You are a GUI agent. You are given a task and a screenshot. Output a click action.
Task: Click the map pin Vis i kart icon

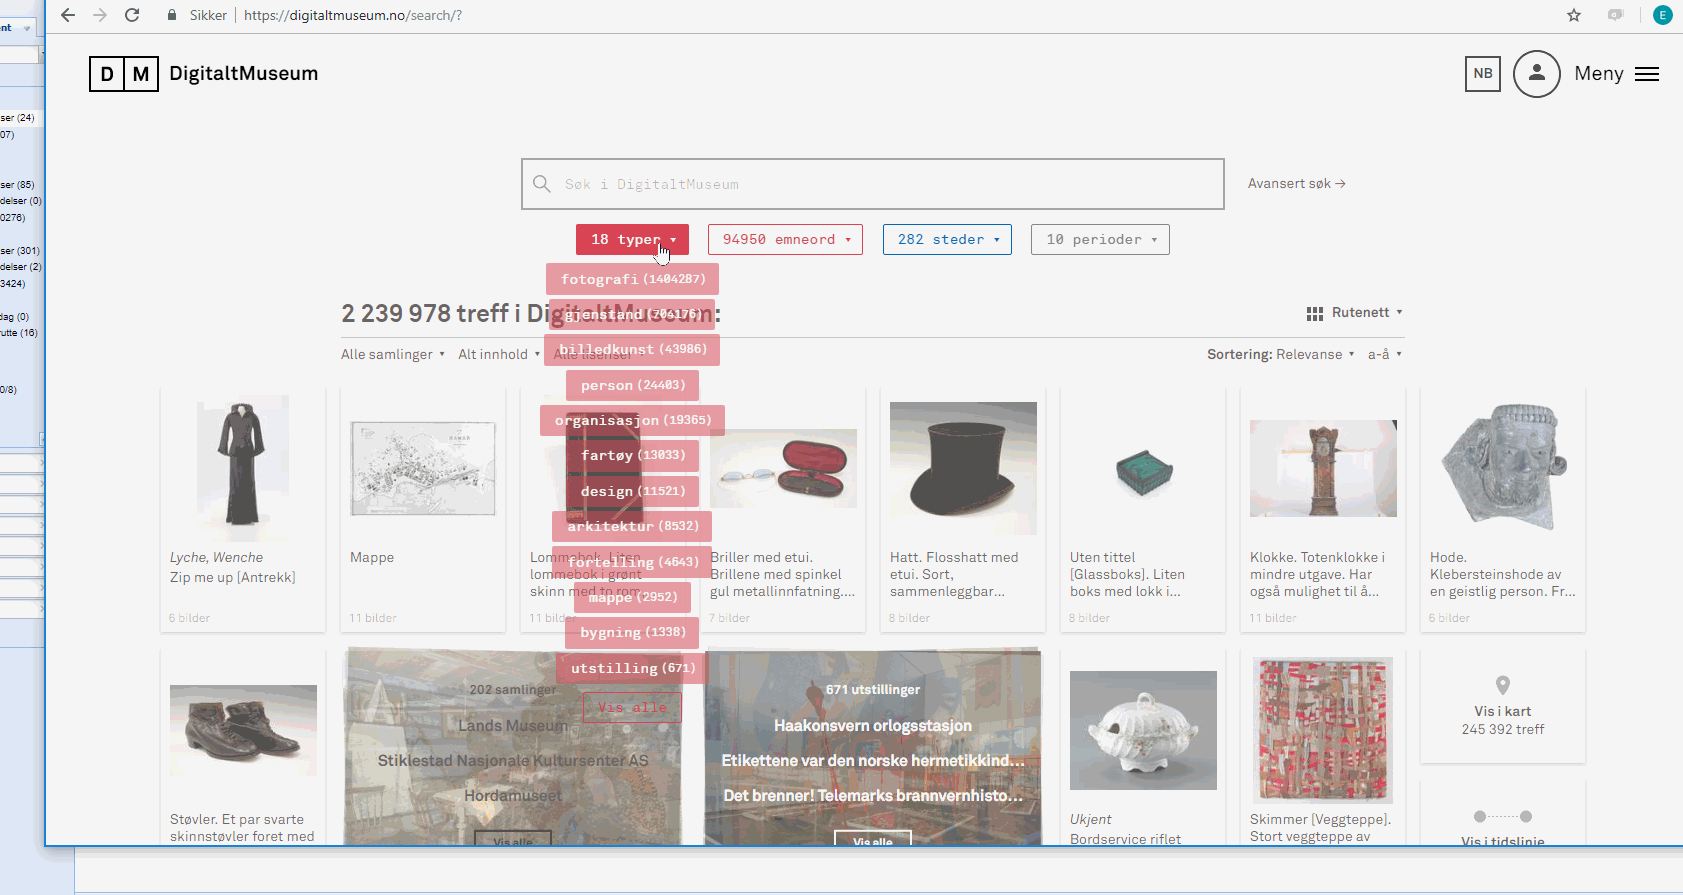pyautogui.click(x=1502, y=686)
